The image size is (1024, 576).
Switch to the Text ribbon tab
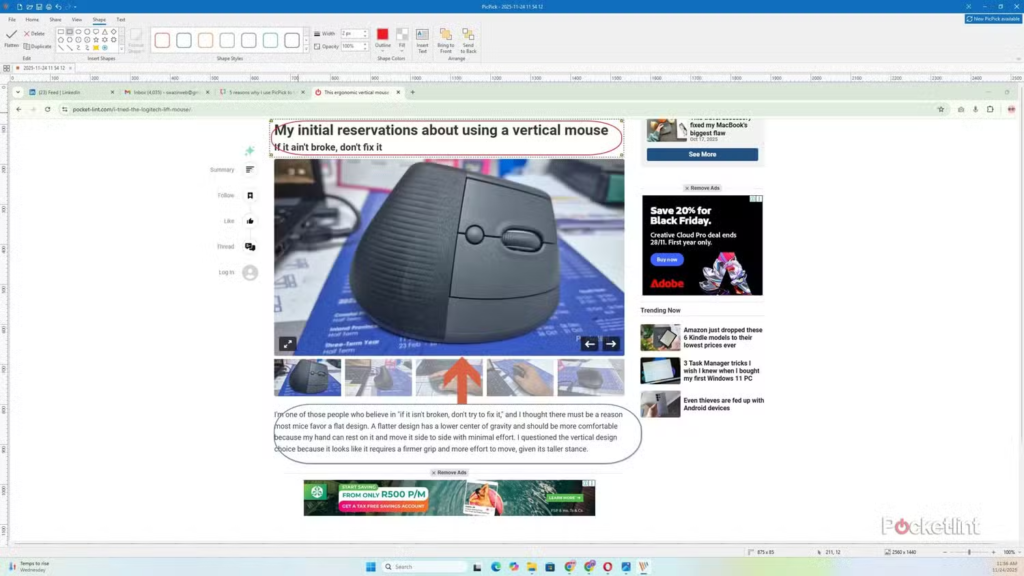(x=121, y=19)
